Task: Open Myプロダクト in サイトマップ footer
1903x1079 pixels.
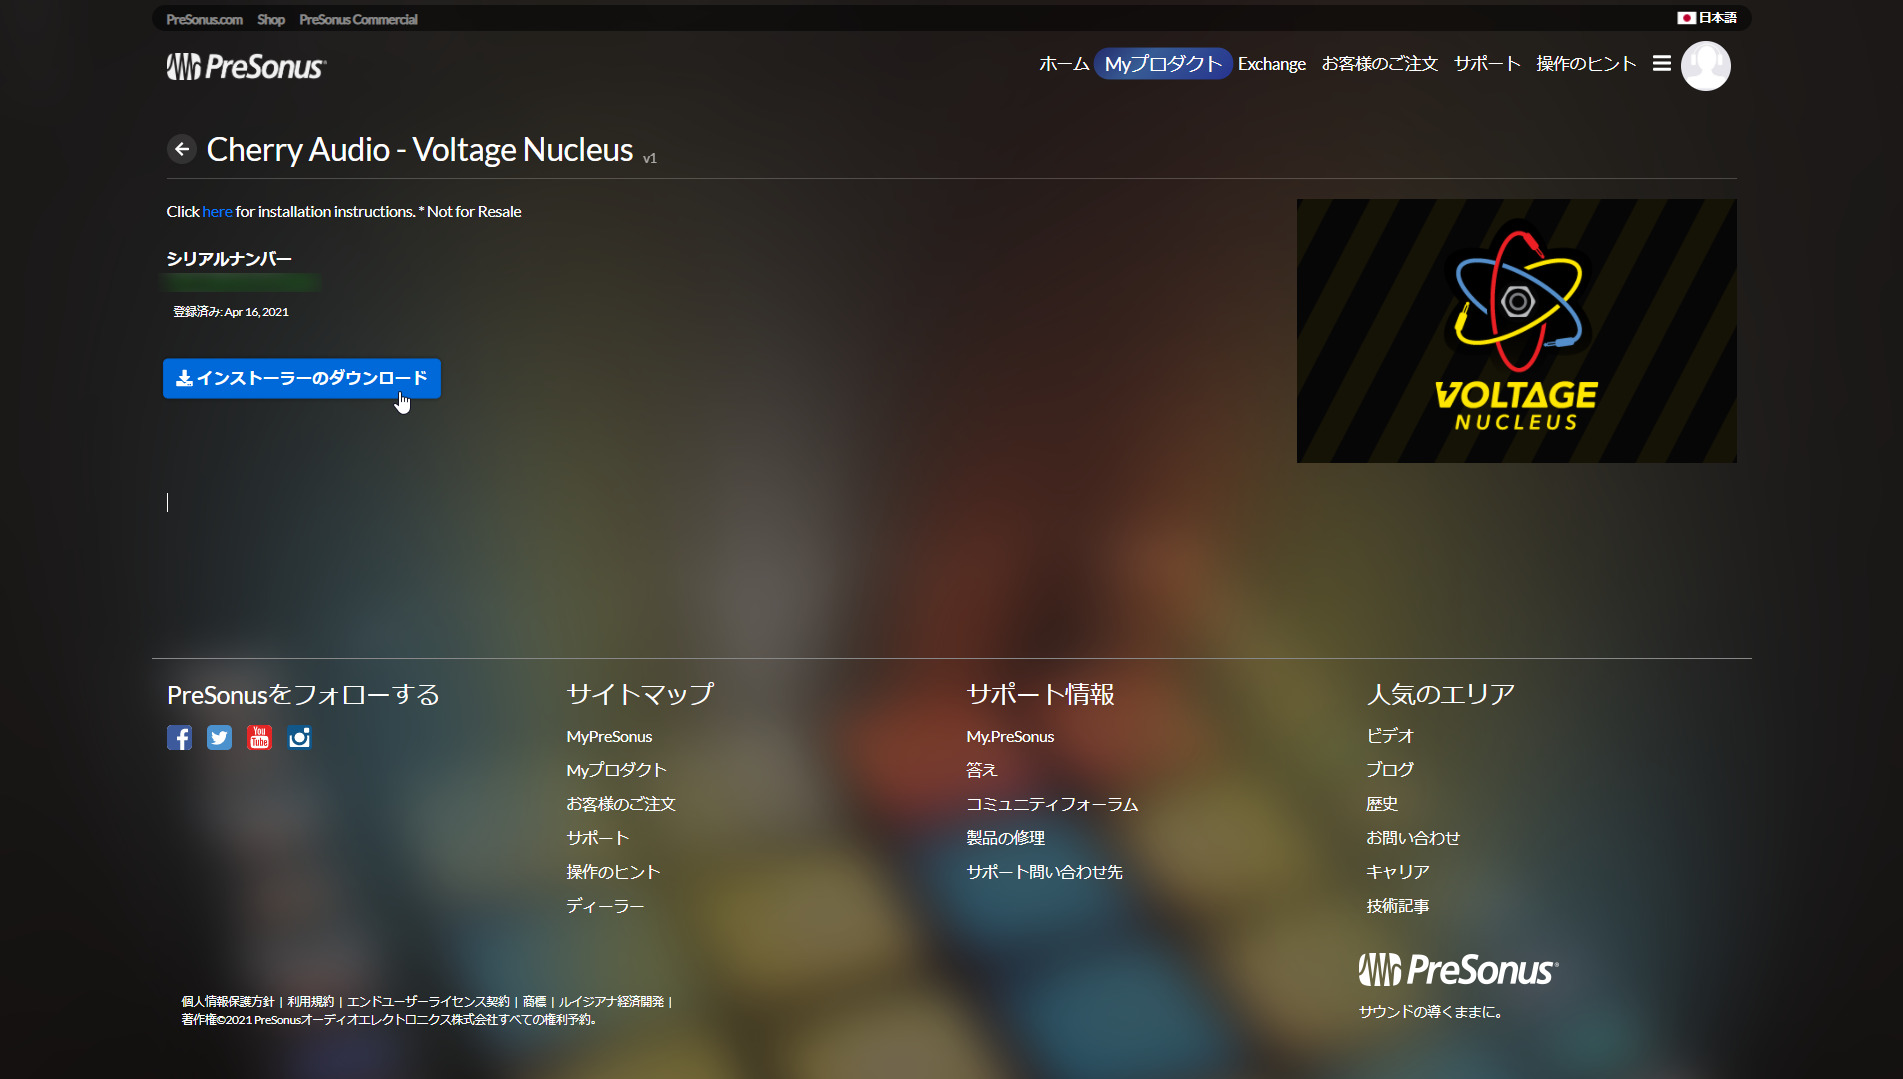Action: (616, 770)
